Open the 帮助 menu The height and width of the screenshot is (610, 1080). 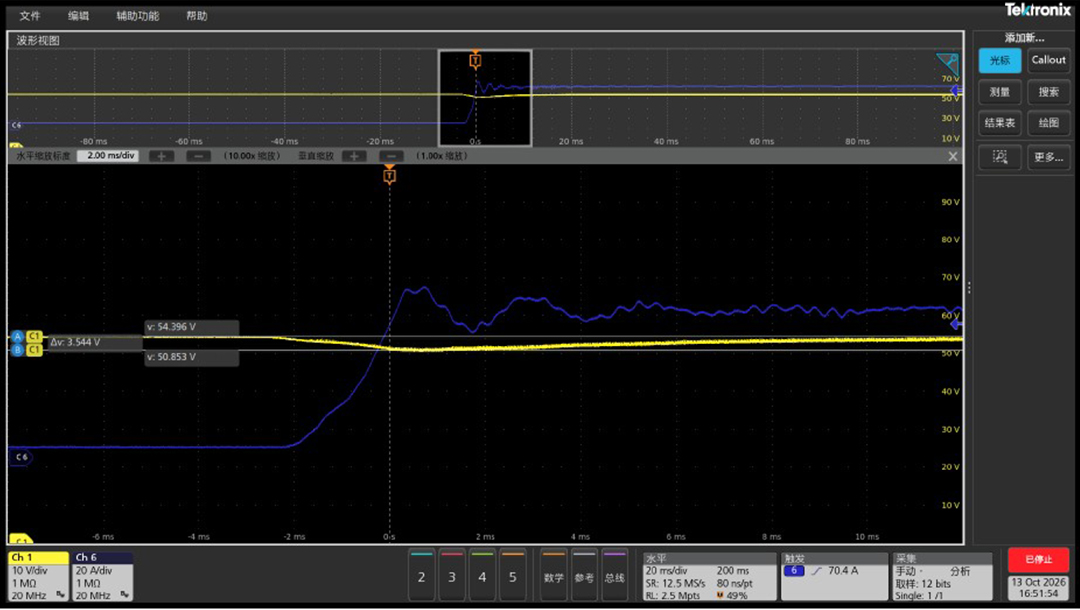coord(197,15)
